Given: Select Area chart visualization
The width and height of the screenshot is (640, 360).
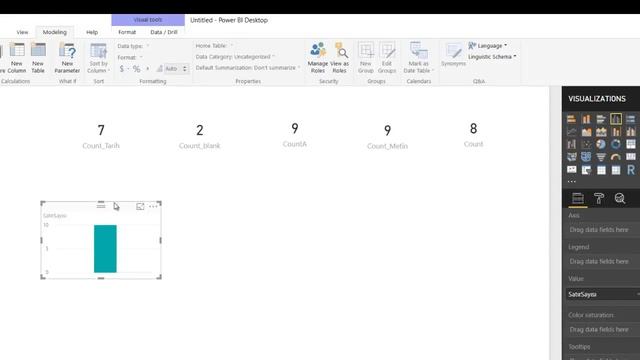Looking at the screenshot, I should (586, 132).
